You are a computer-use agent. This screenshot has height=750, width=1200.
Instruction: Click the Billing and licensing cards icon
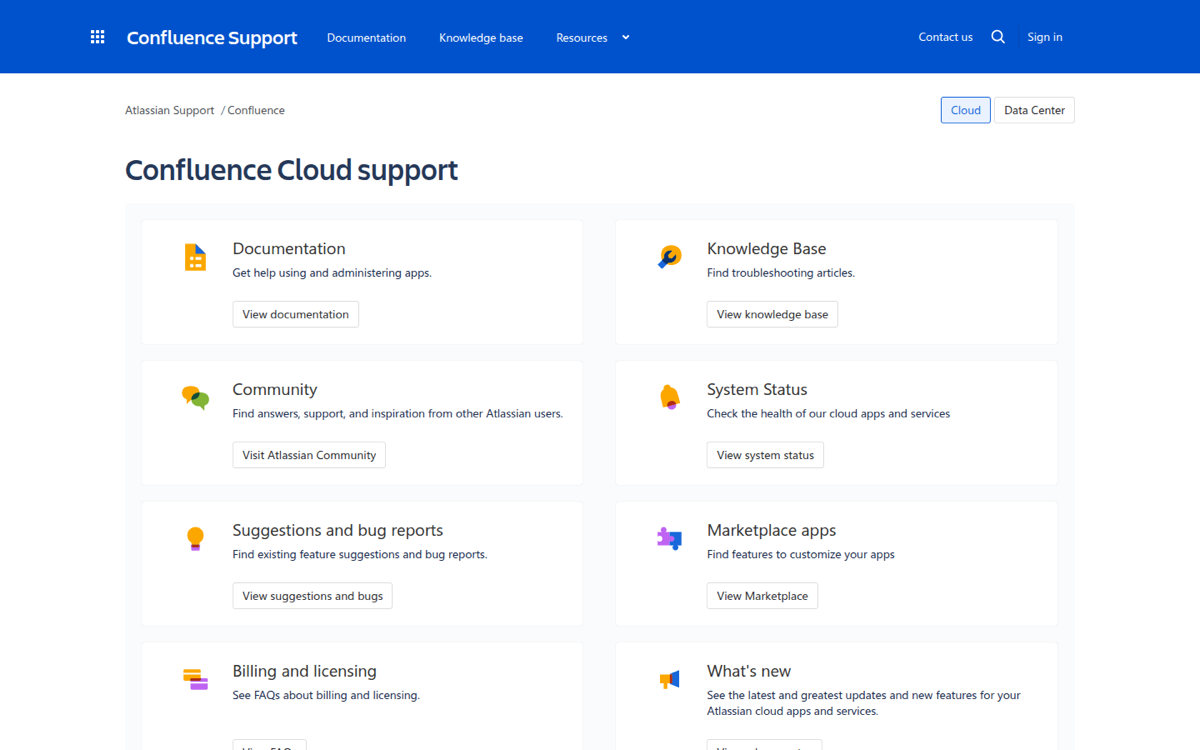point(195,679)
